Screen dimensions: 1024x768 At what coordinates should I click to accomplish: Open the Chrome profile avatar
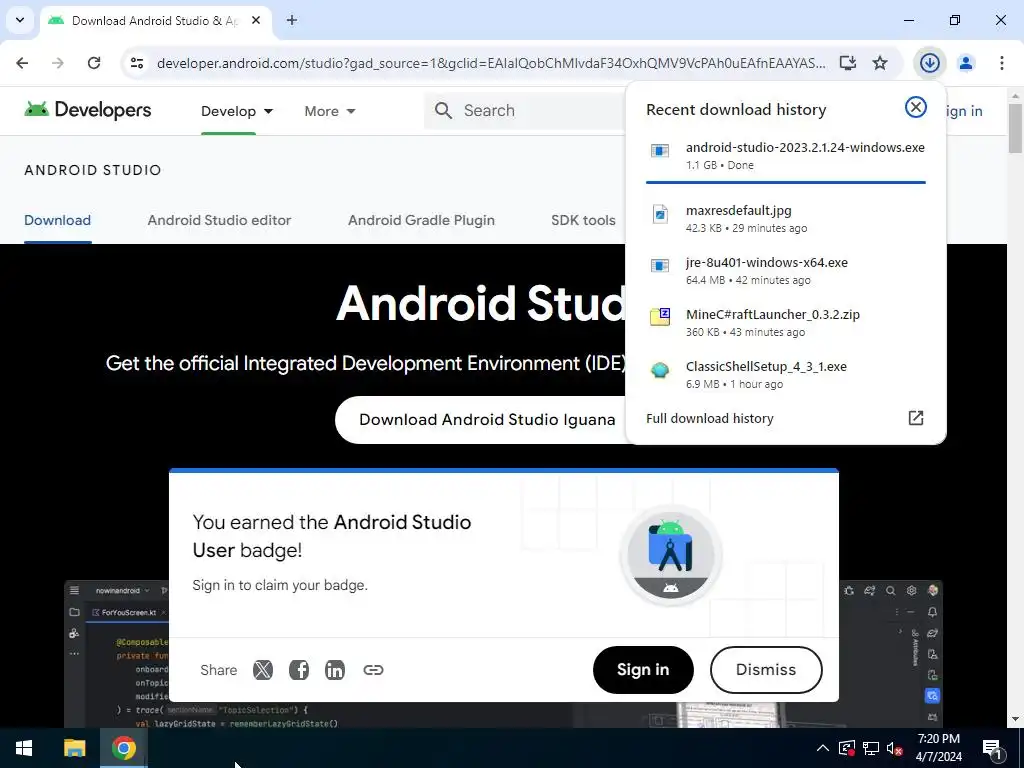965,63
